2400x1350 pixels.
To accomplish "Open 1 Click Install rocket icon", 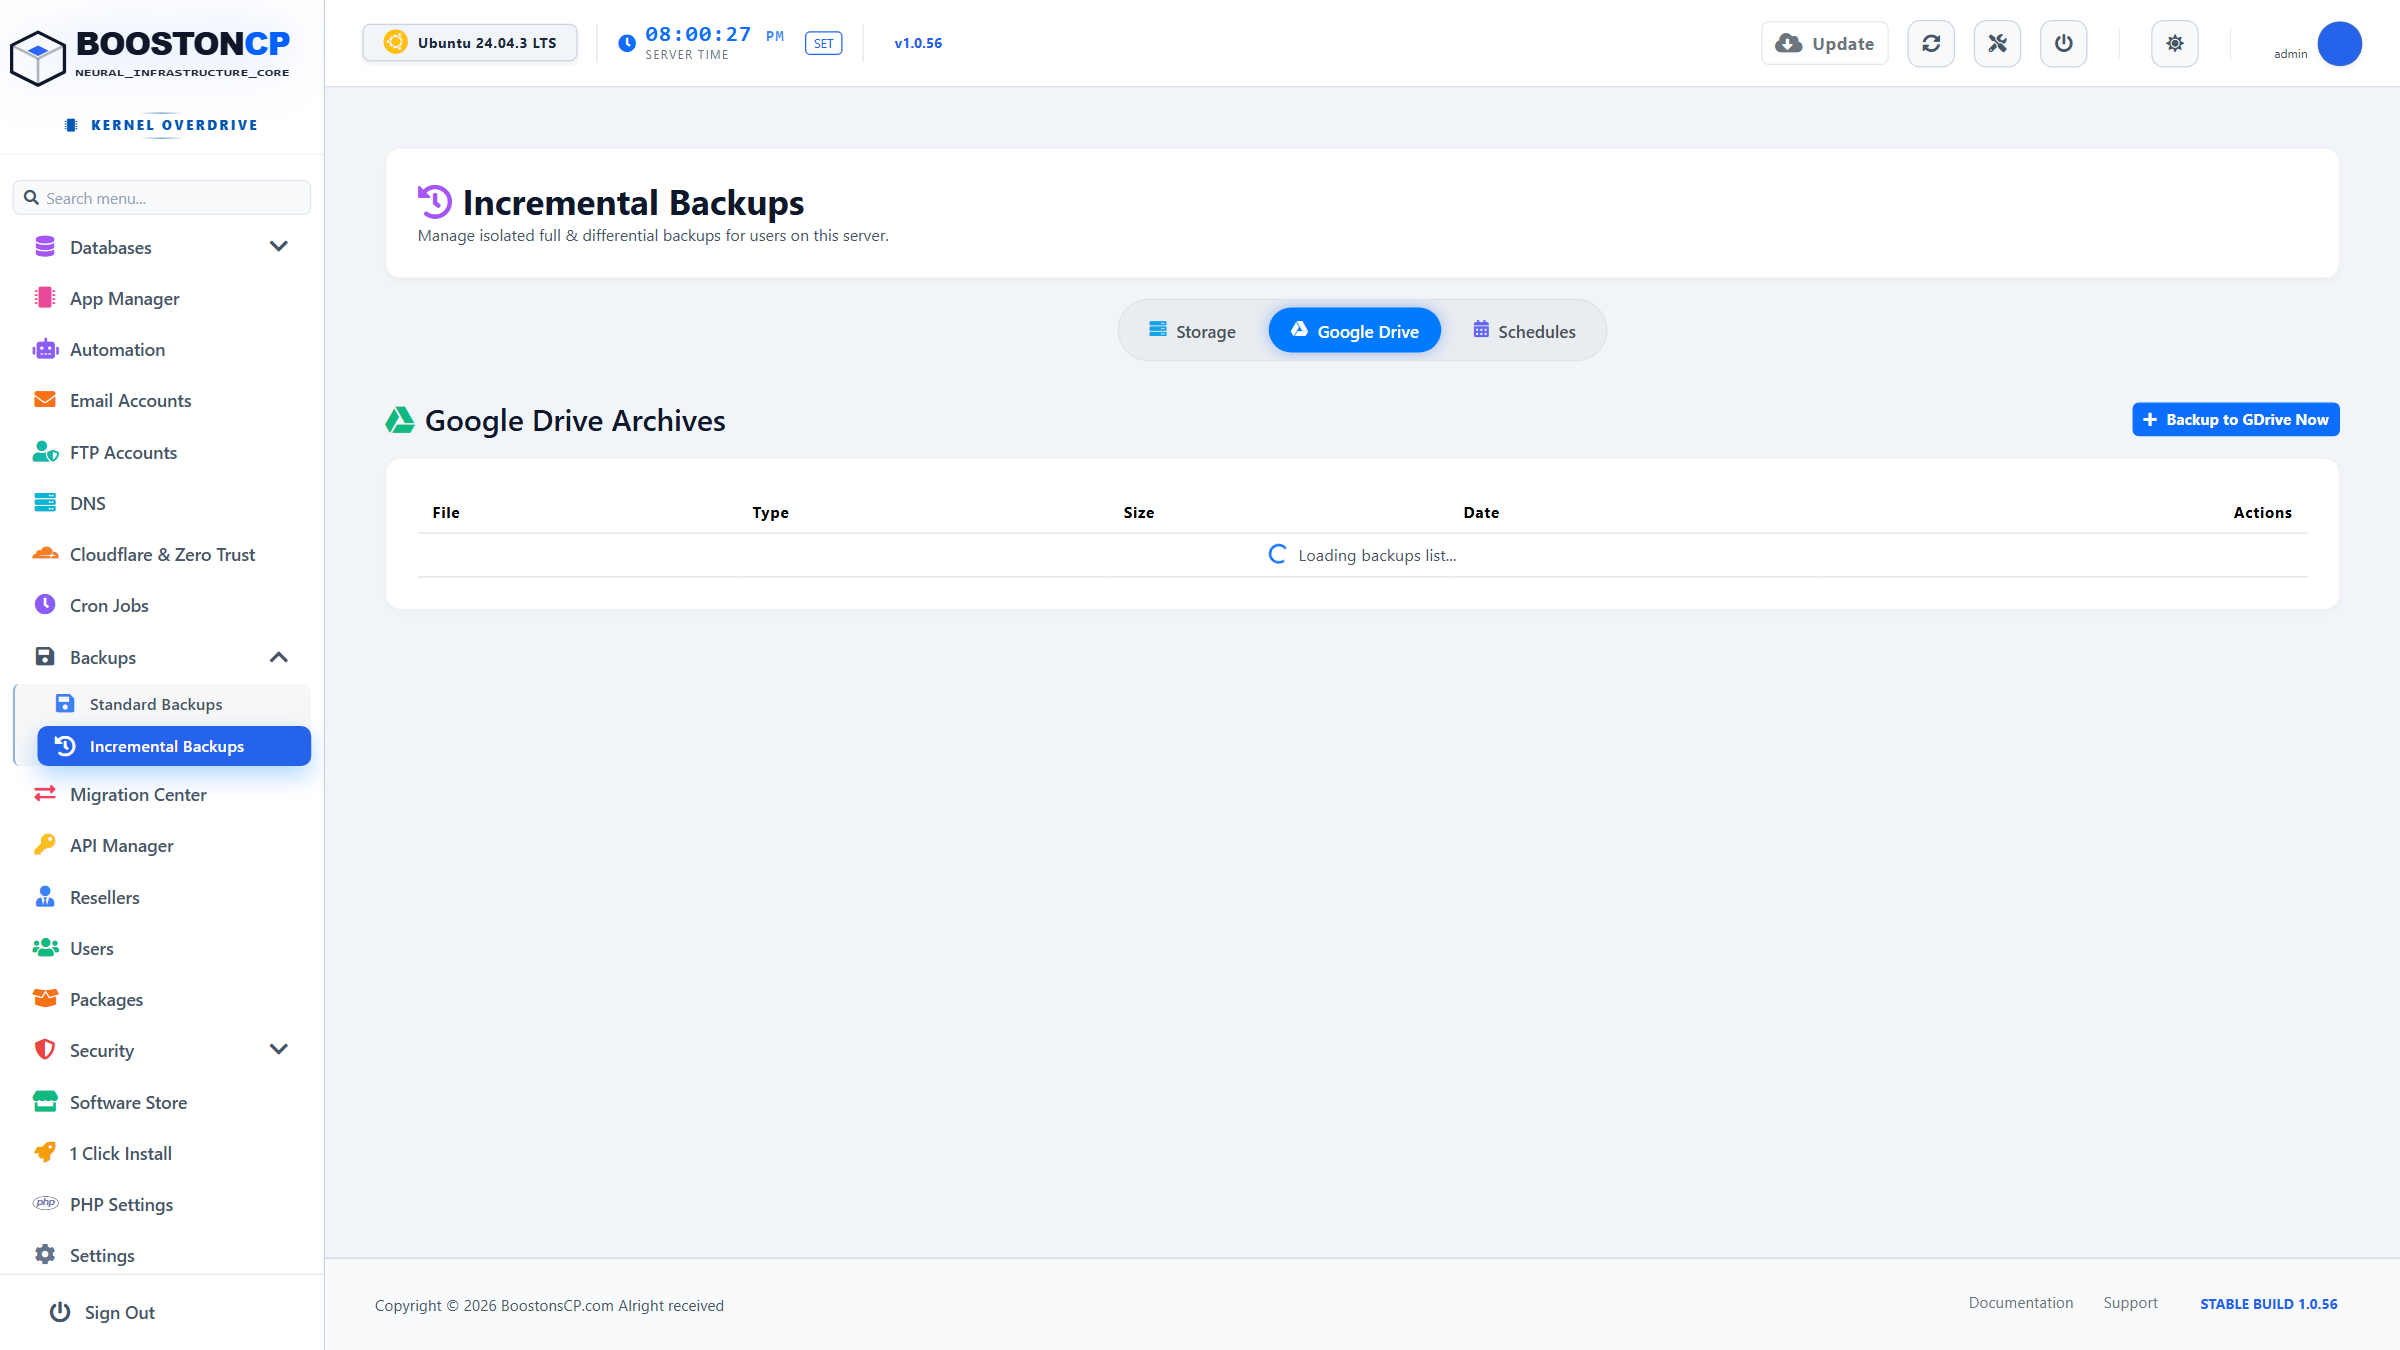I will click(45, 1153).
